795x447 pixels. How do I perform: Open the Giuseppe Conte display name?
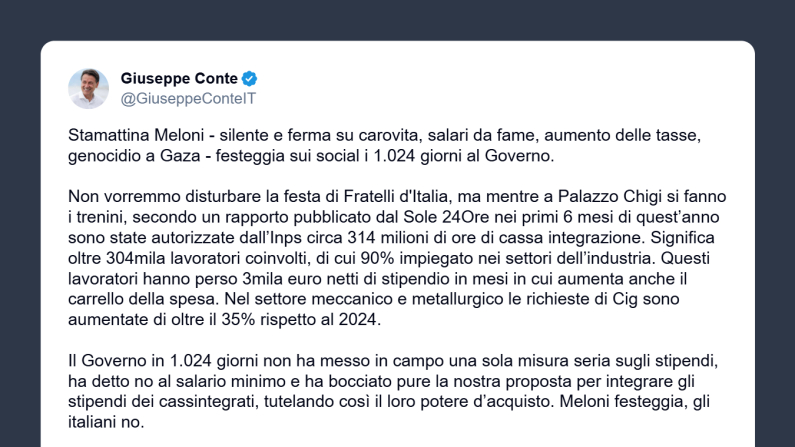click(180, 78)
